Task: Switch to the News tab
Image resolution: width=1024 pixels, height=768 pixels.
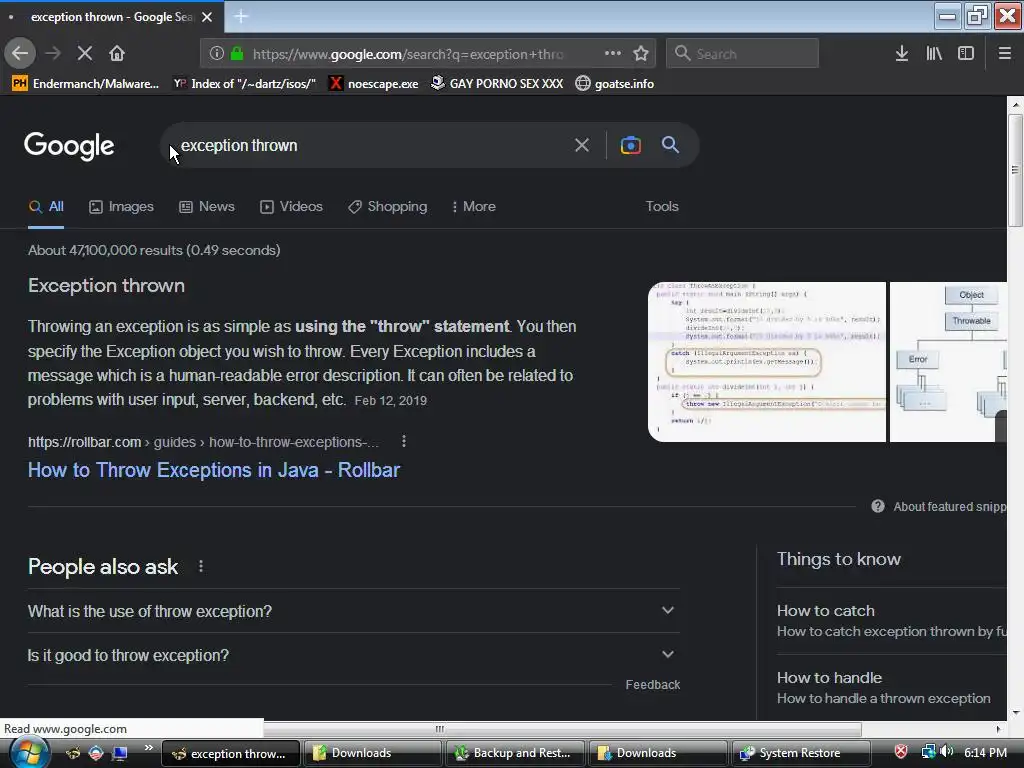Action: [207, 206]
